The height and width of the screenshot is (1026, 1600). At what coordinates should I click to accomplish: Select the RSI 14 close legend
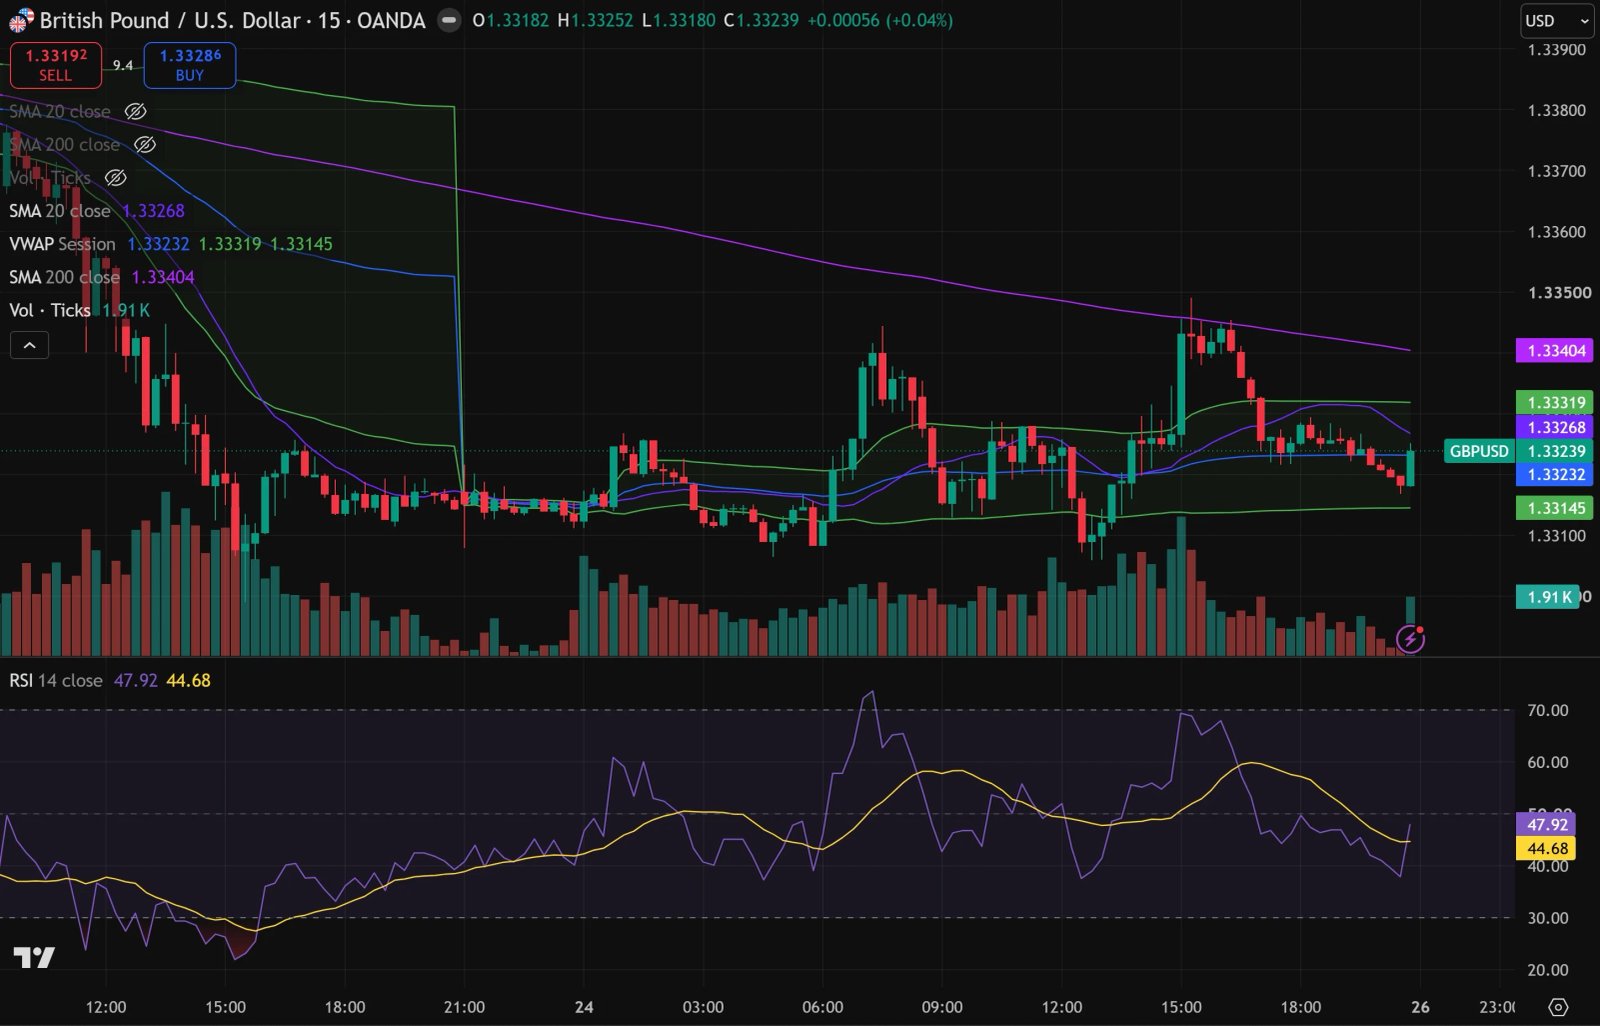point(110,681)
